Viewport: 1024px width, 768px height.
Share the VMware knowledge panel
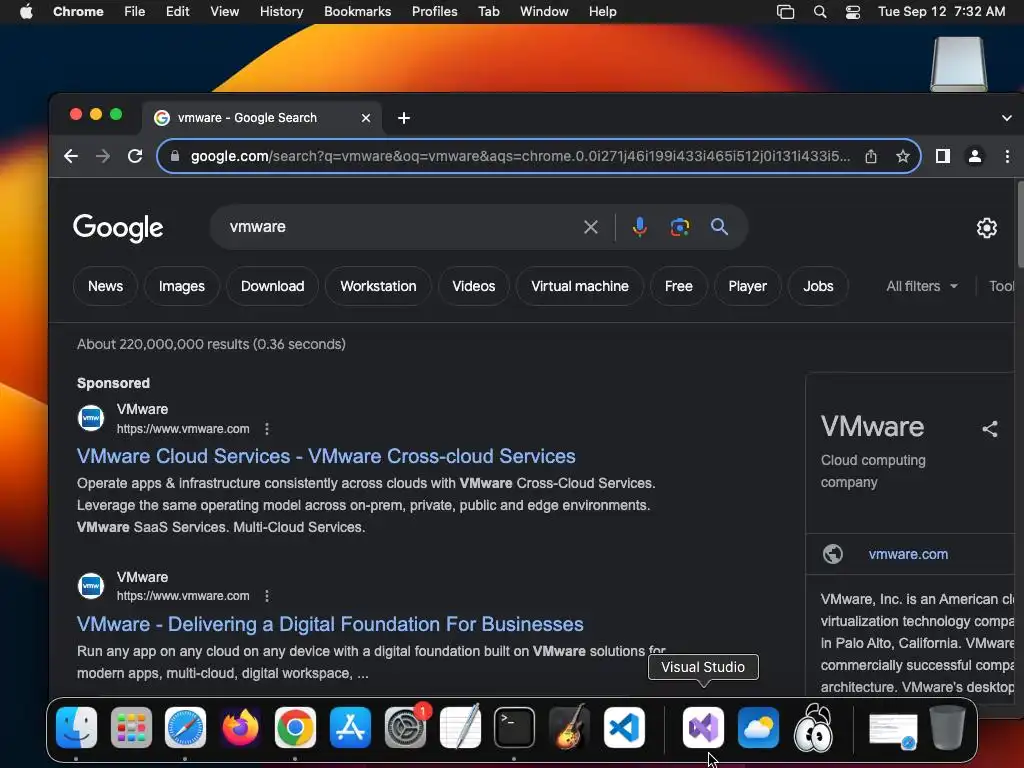pos(989,429)
